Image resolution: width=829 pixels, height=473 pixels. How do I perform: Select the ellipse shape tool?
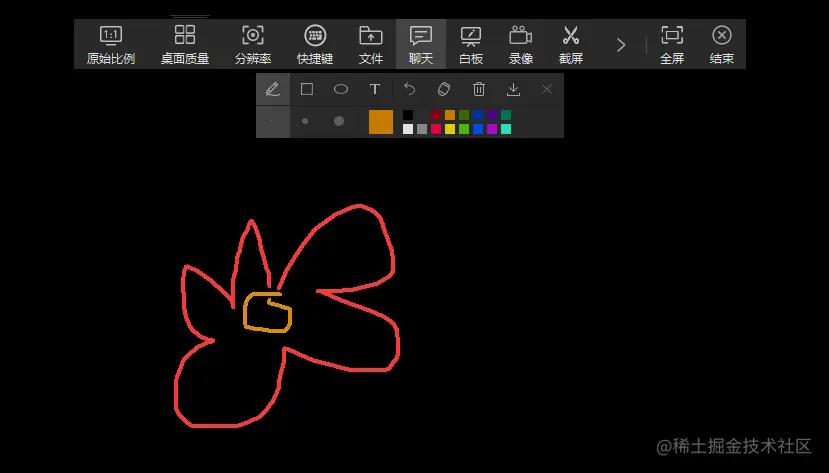(341, 89)
